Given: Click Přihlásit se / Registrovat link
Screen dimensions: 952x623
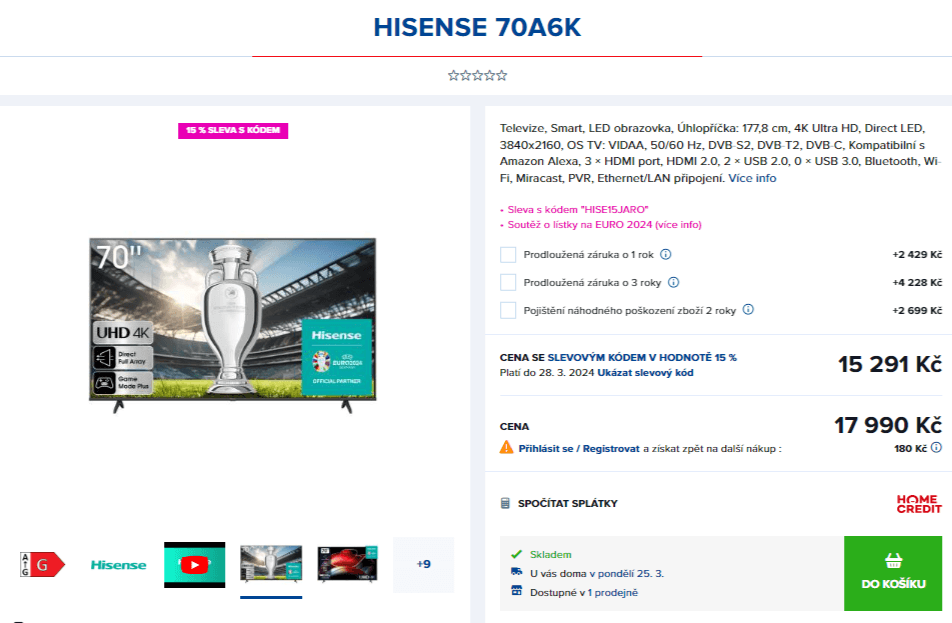Looking at the screenshot, I should 579,449.
